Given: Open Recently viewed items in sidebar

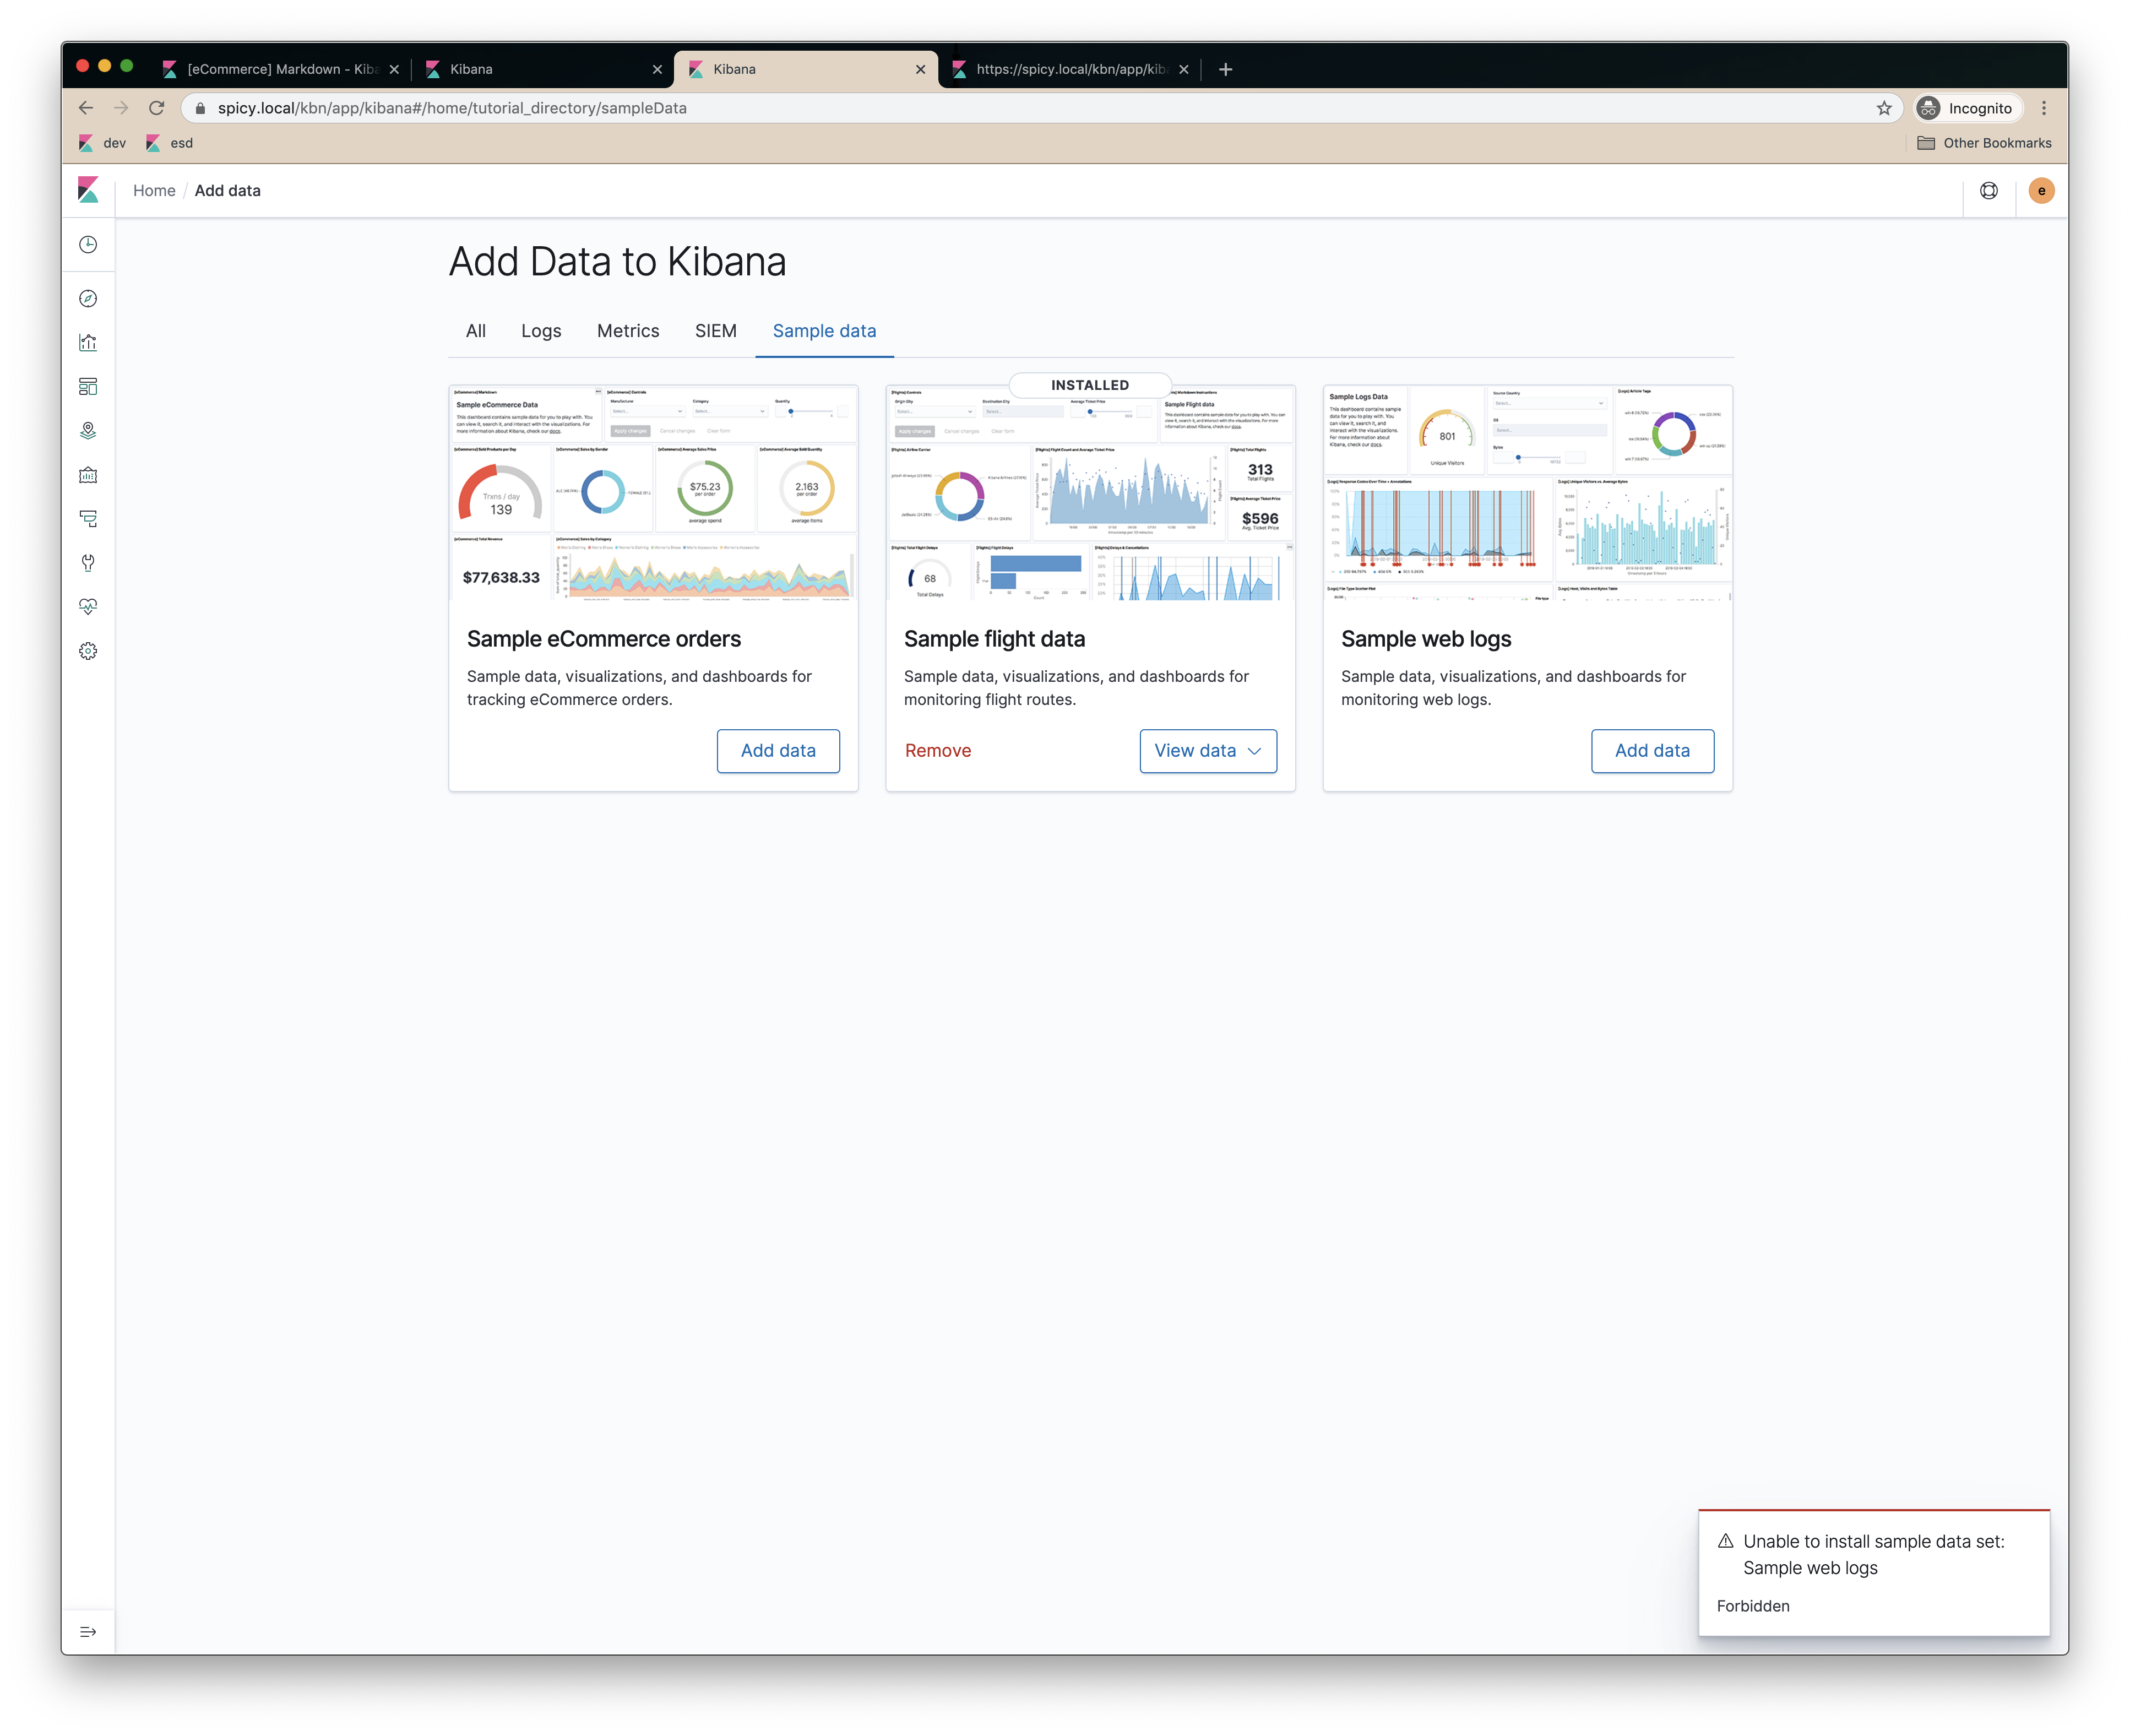Looking at the screenshot, I should coord(88,243).
